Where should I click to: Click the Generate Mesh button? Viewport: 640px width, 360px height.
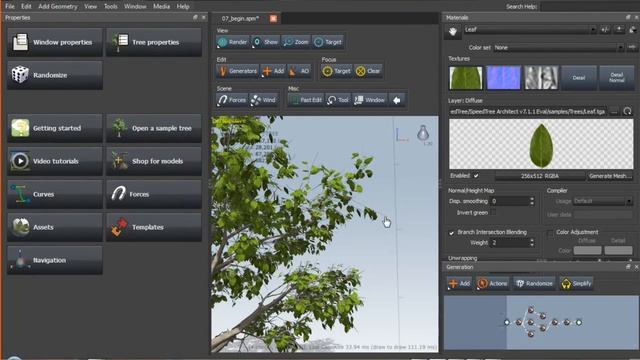(610, 176)
